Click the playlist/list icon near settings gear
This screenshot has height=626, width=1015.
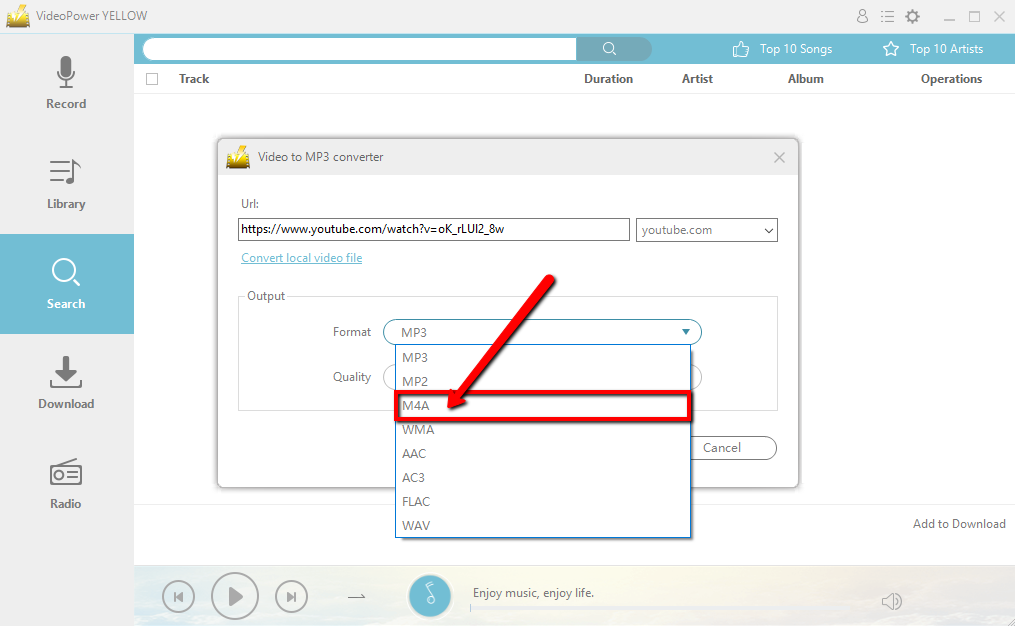[x=887, y=16]
